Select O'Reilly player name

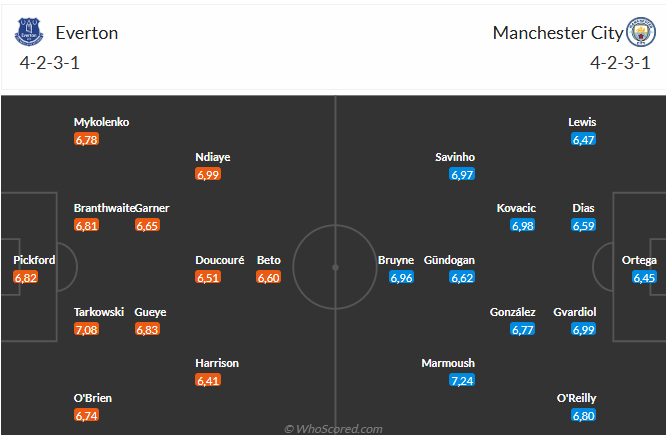[x=576, y=398]
